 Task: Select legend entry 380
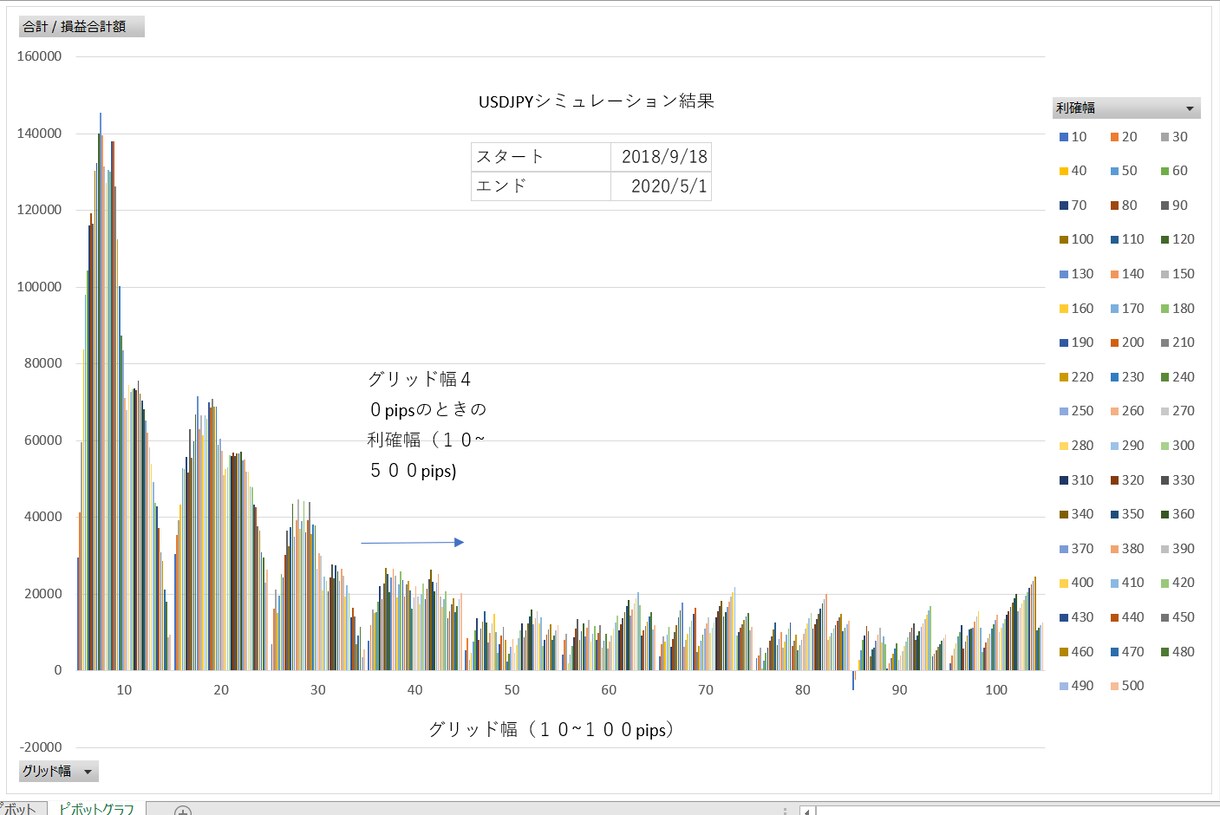(x=1127, y=549)
